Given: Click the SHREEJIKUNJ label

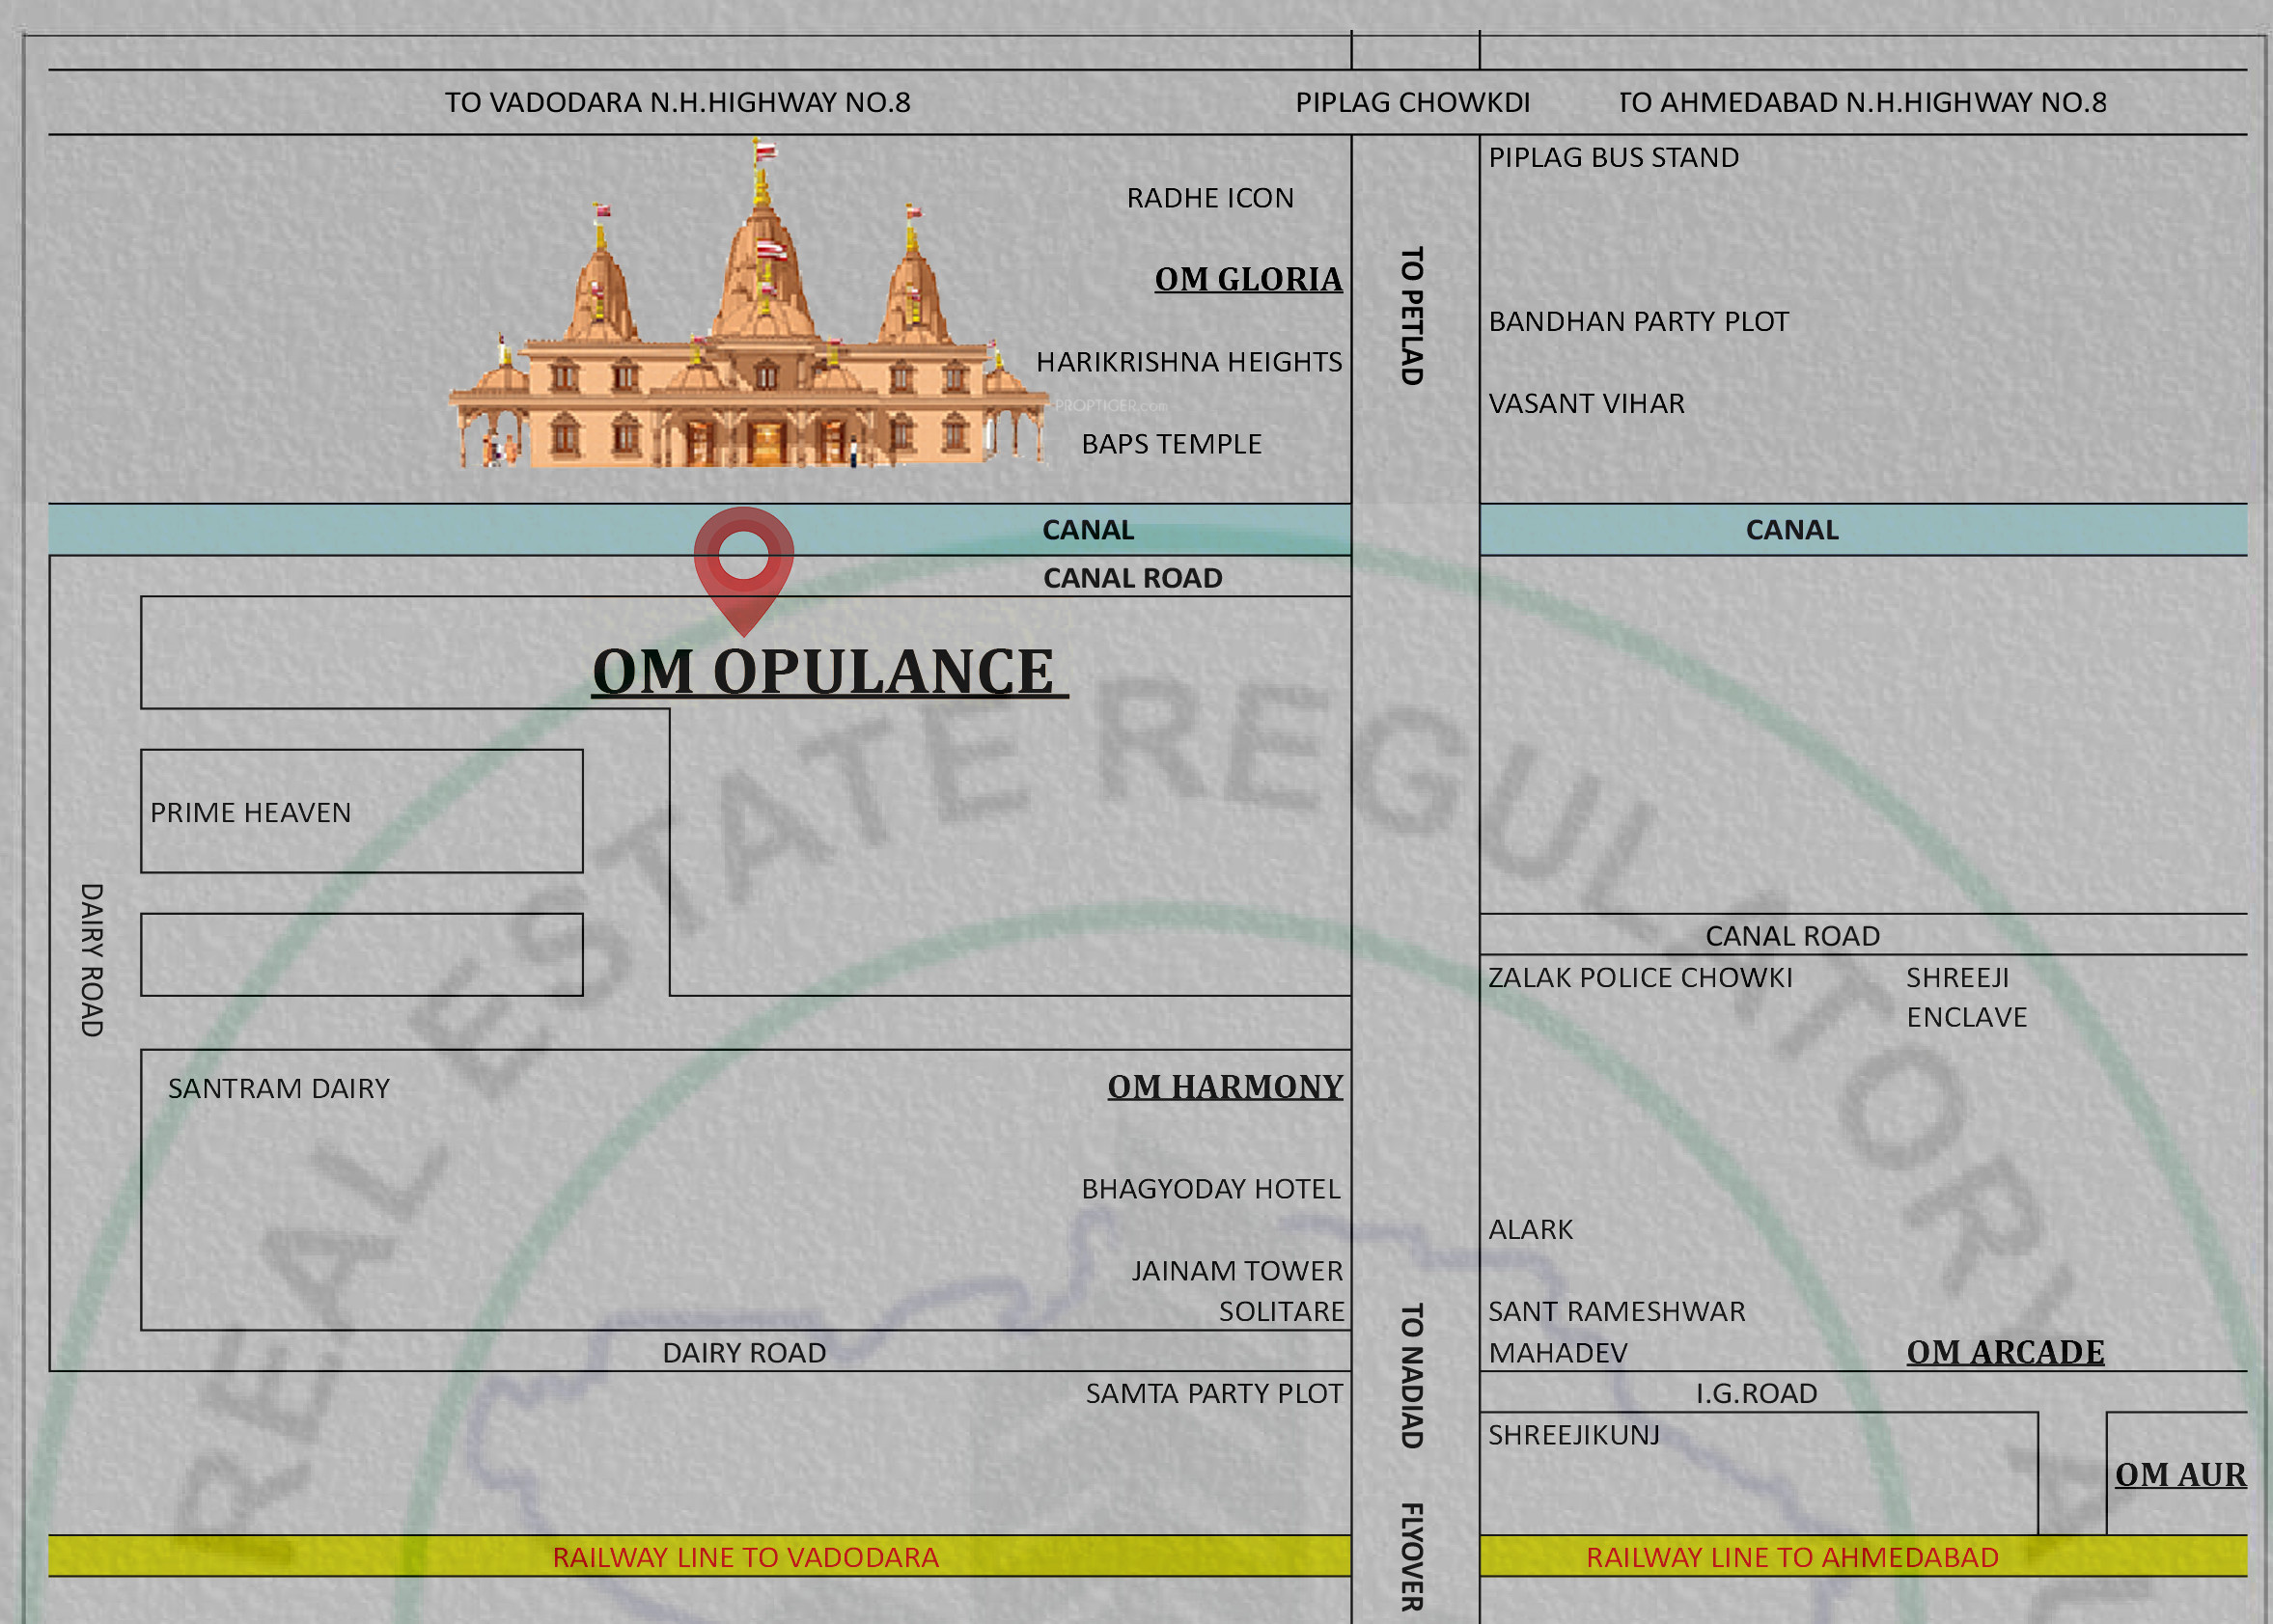Looking at the screenshot, I should point(1573,1435).
